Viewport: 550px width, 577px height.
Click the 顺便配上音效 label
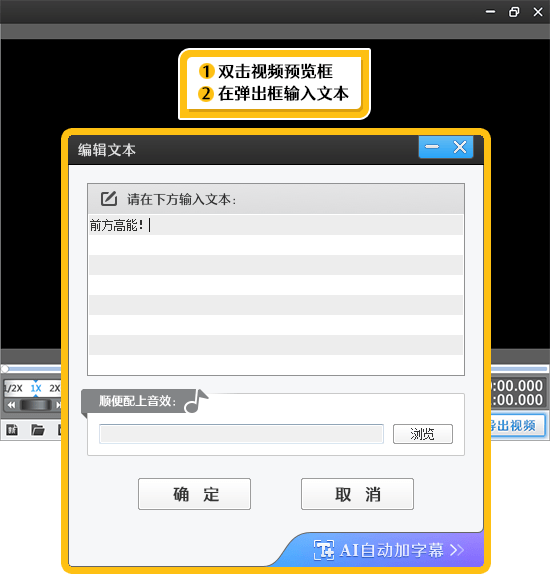coord(137,401)
